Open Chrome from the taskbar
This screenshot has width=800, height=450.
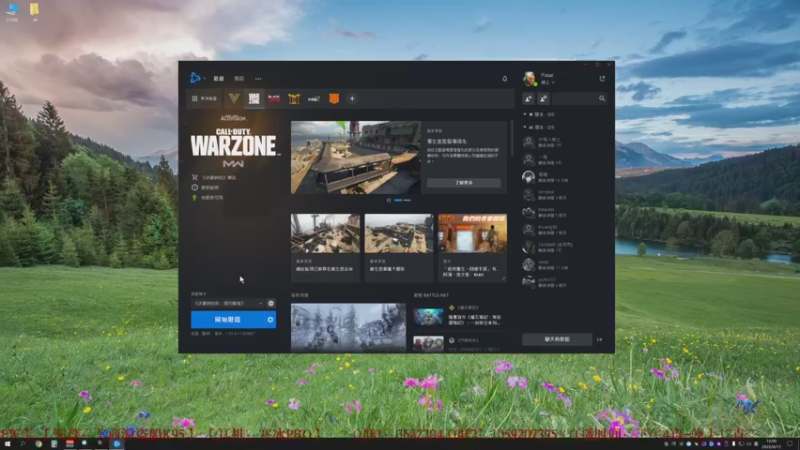(38, 444)
